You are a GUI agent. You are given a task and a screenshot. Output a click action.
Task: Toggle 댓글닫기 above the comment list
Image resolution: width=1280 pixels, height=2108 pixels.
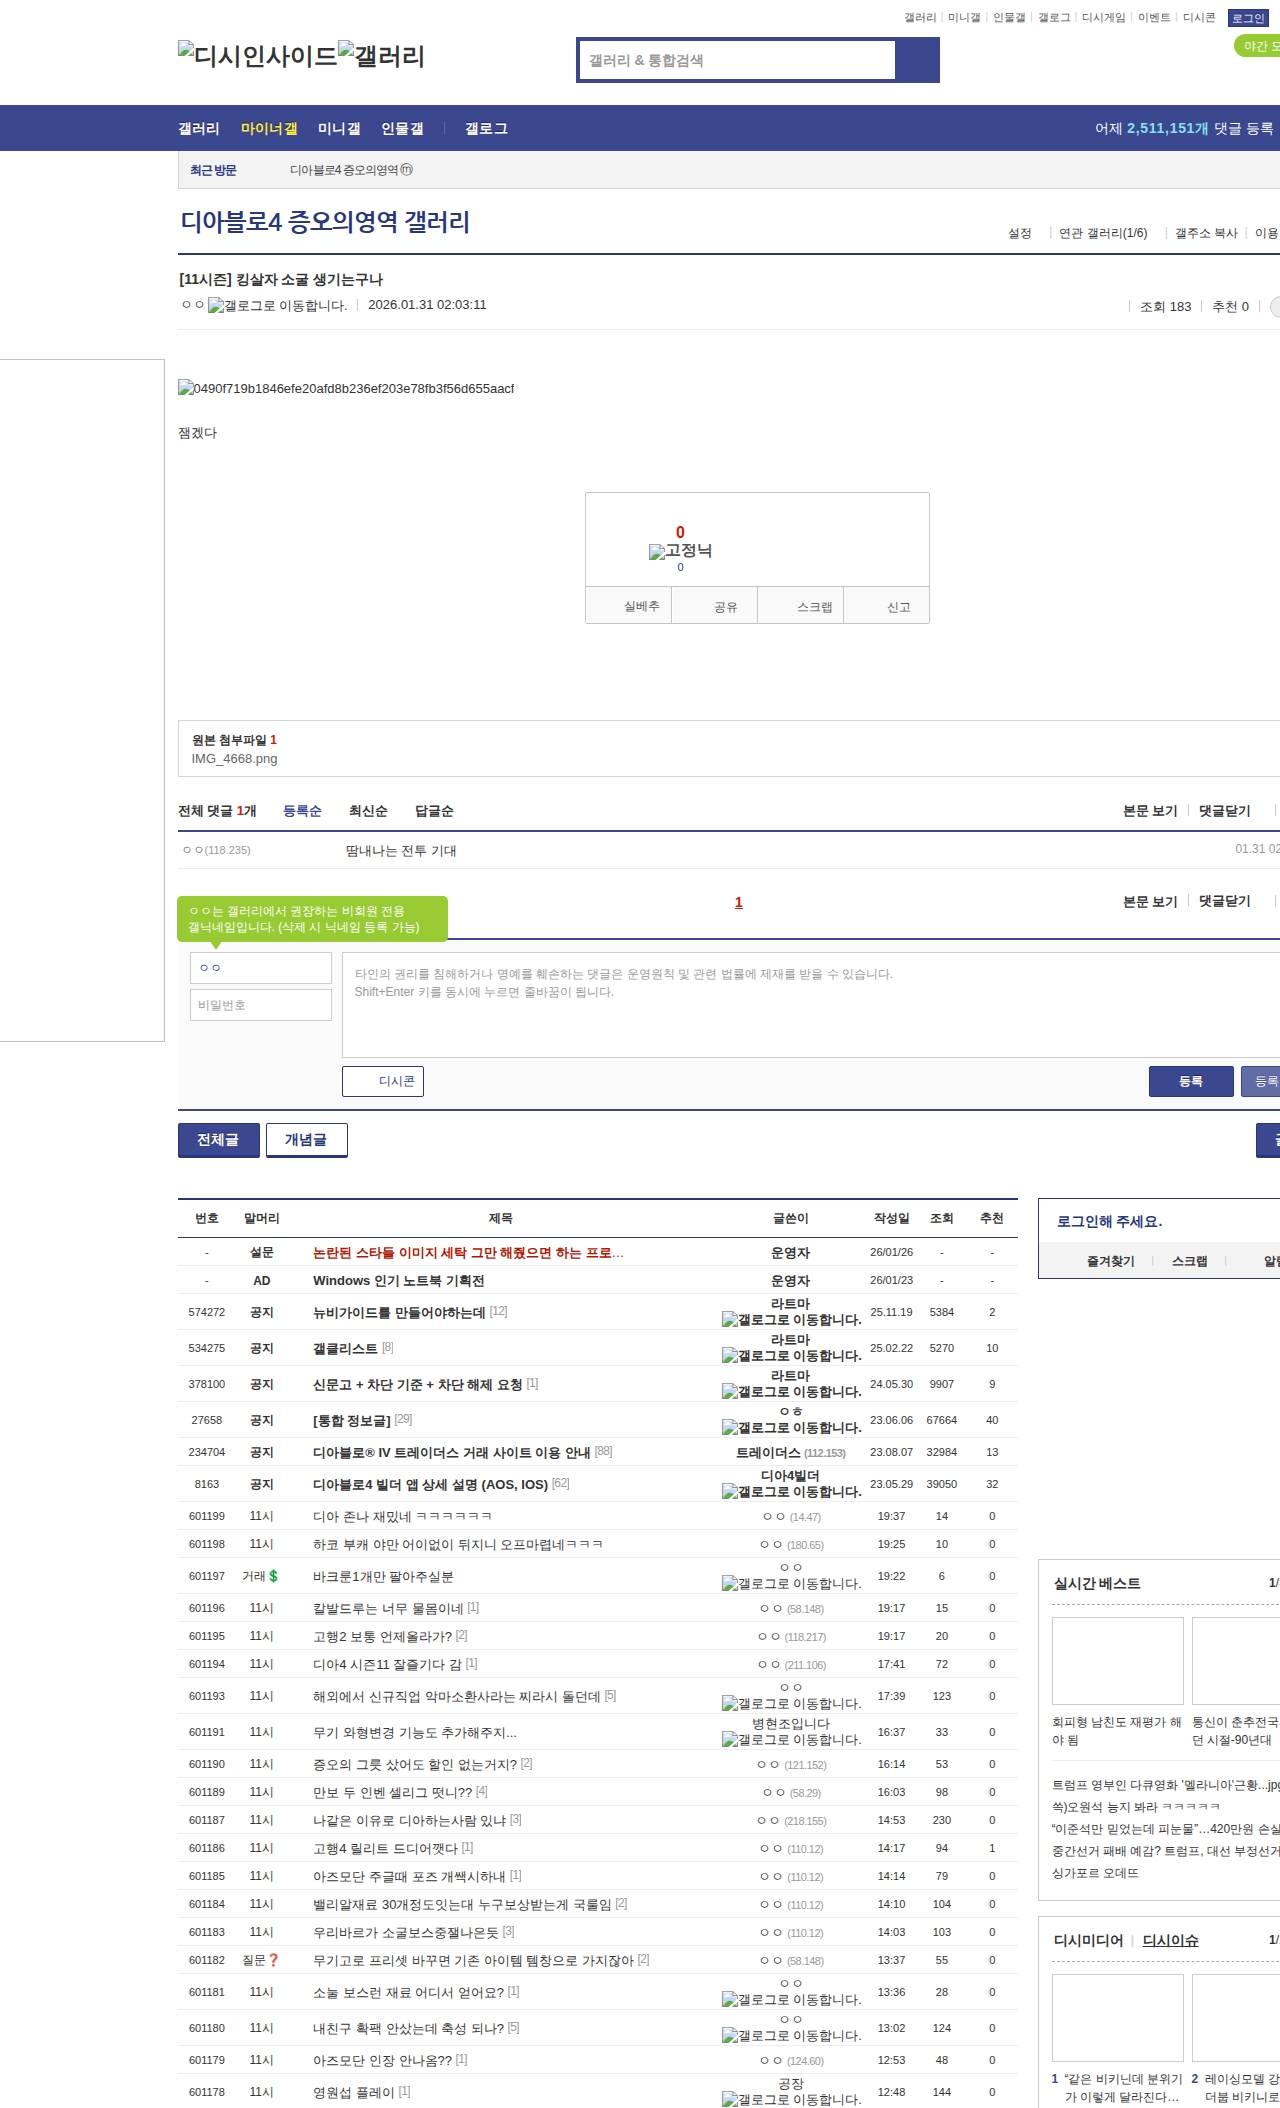[x=1224, y=811]
